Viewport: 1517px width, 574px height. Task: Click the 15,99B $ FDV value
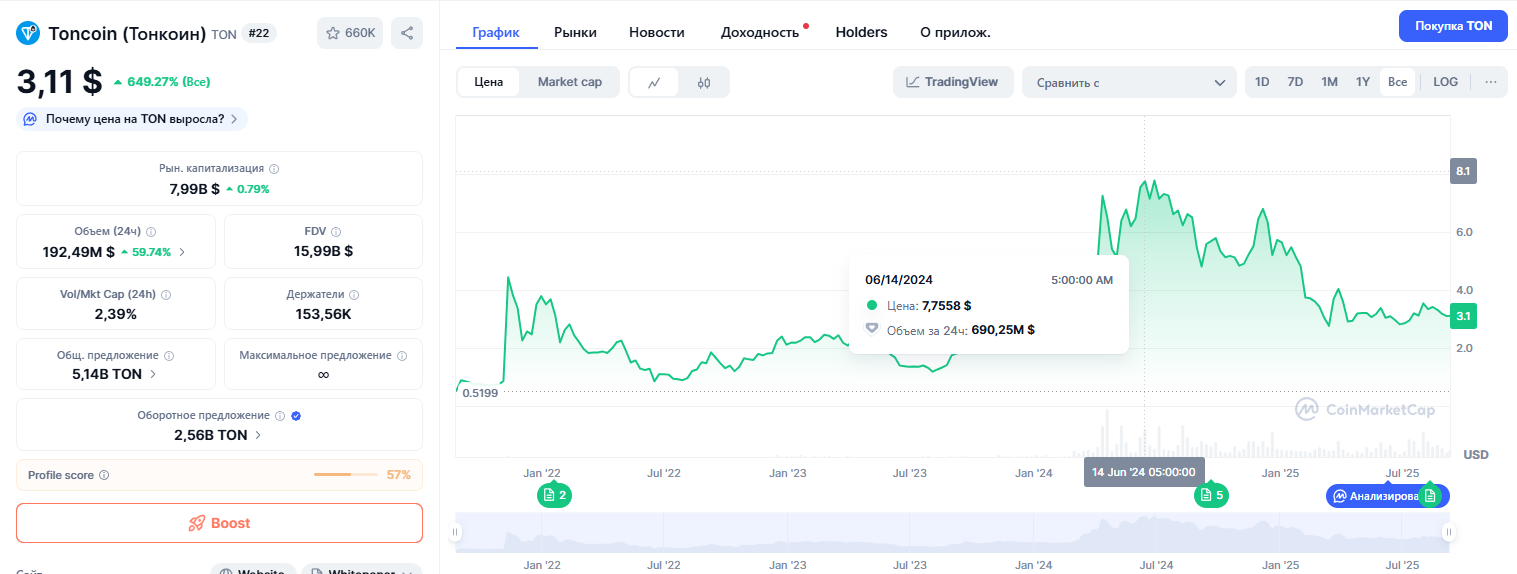tap(323, 251)
